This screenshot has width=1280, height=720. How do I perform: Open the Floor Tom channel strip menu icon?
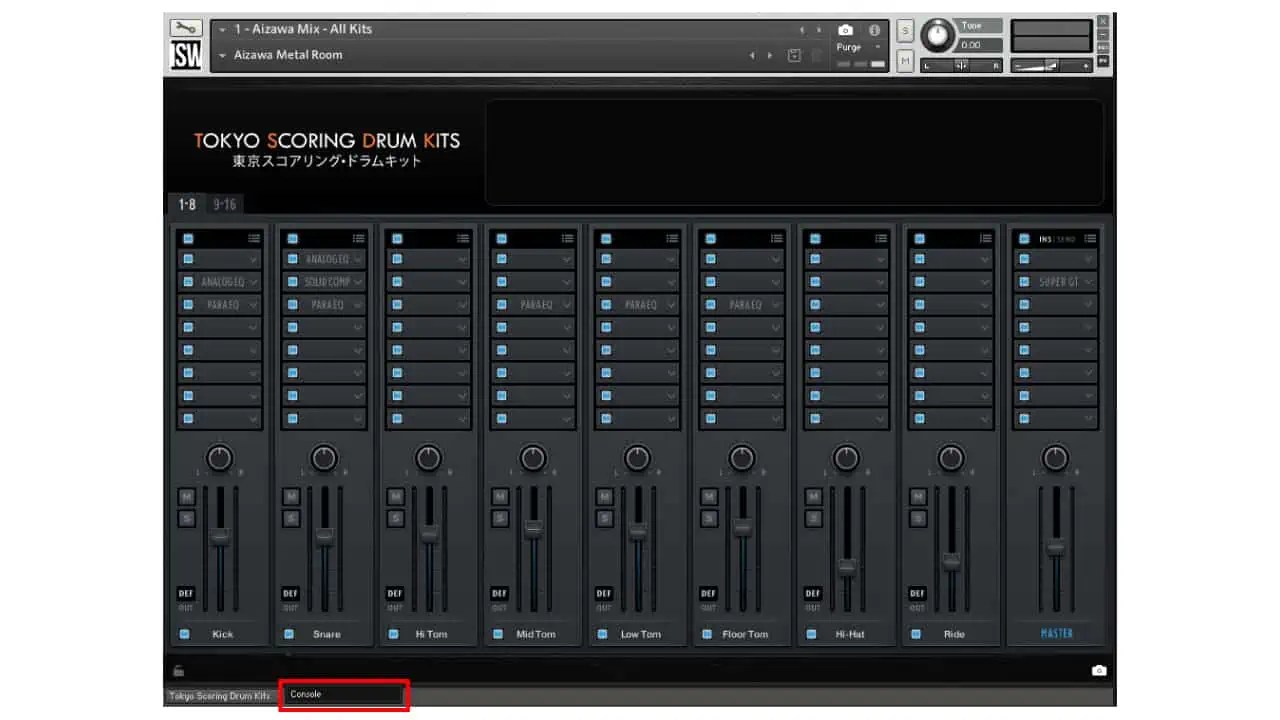pos(776,238)
